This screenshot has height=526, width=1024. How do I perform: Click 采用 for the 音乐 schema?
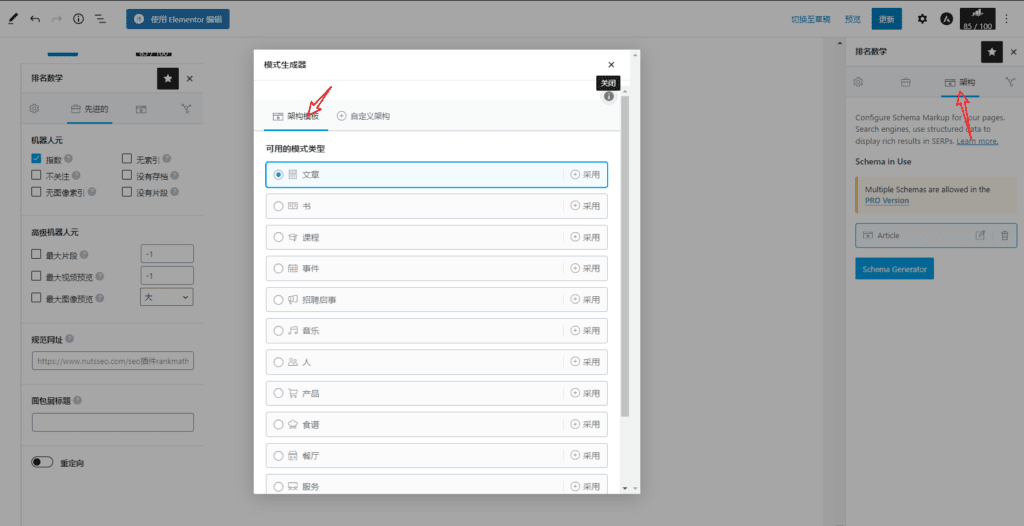tap(585, 331)
